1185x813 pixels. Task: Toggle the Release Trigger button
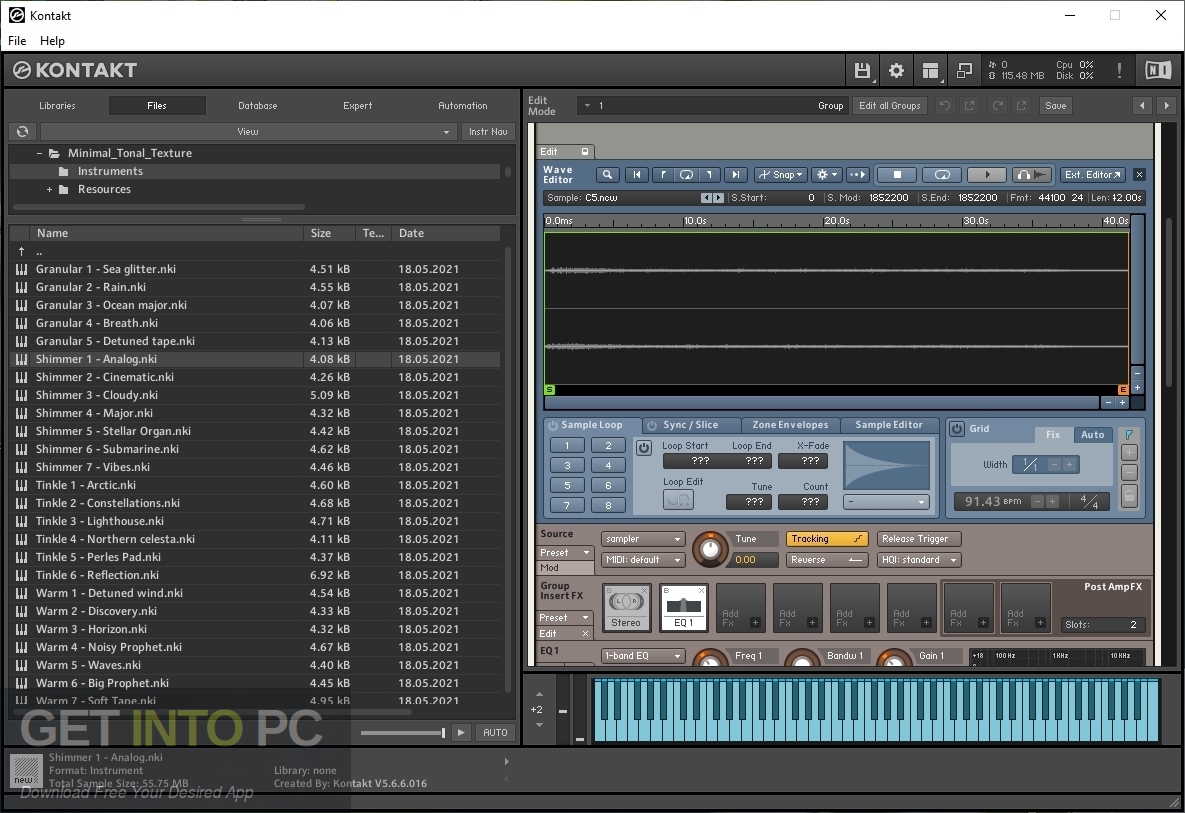(x=918, y=539)
